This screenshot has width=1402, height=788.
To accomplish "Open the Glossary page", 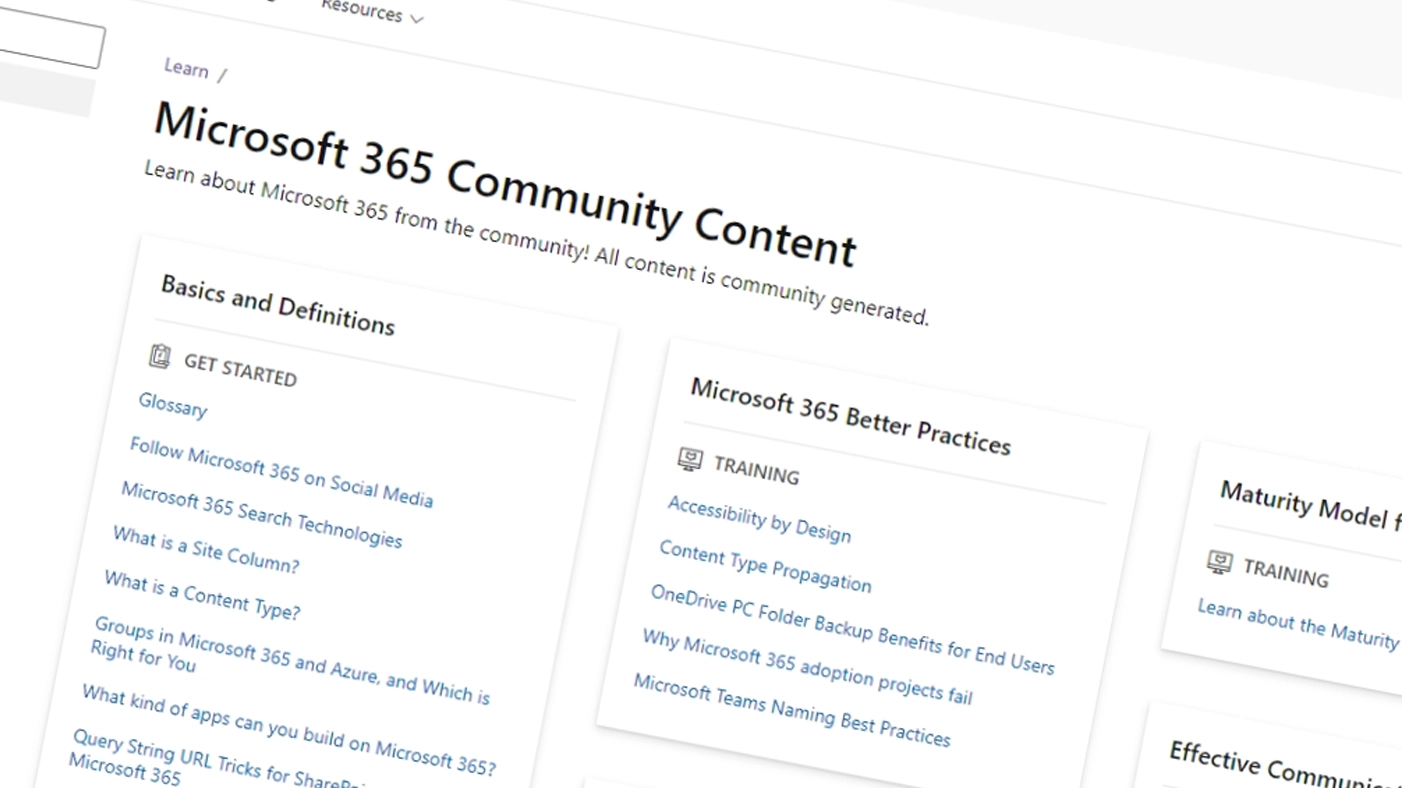I will [172, 407].
